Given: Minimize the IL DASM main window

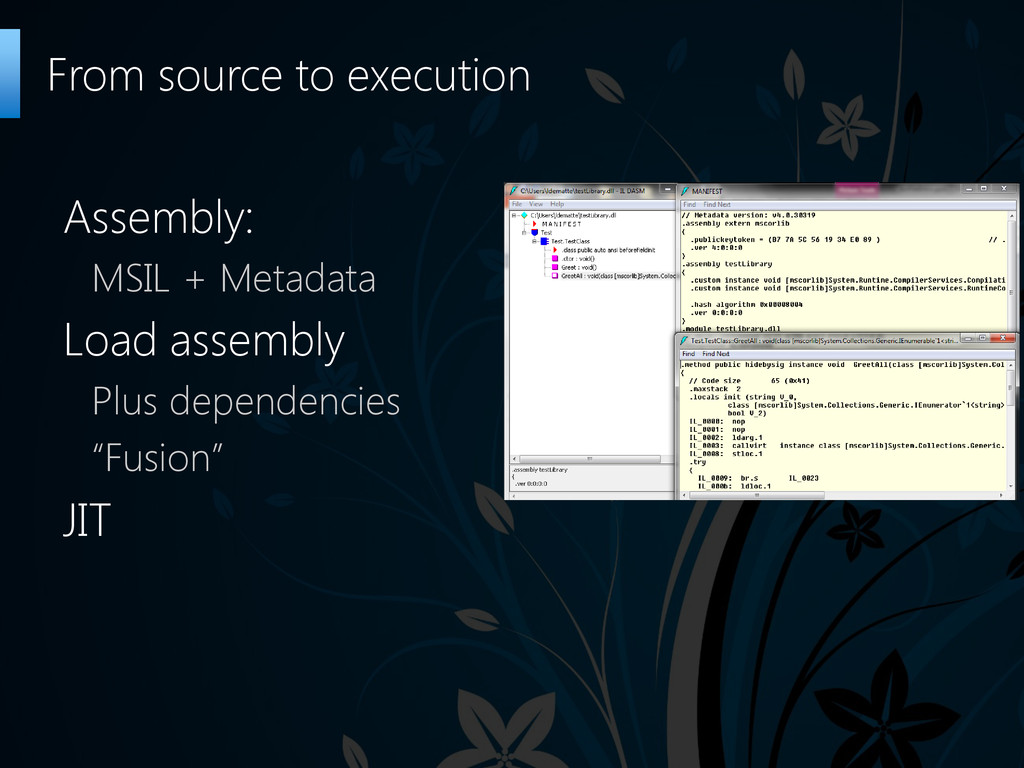Looking at the screenshot, I should click(667, 189).
